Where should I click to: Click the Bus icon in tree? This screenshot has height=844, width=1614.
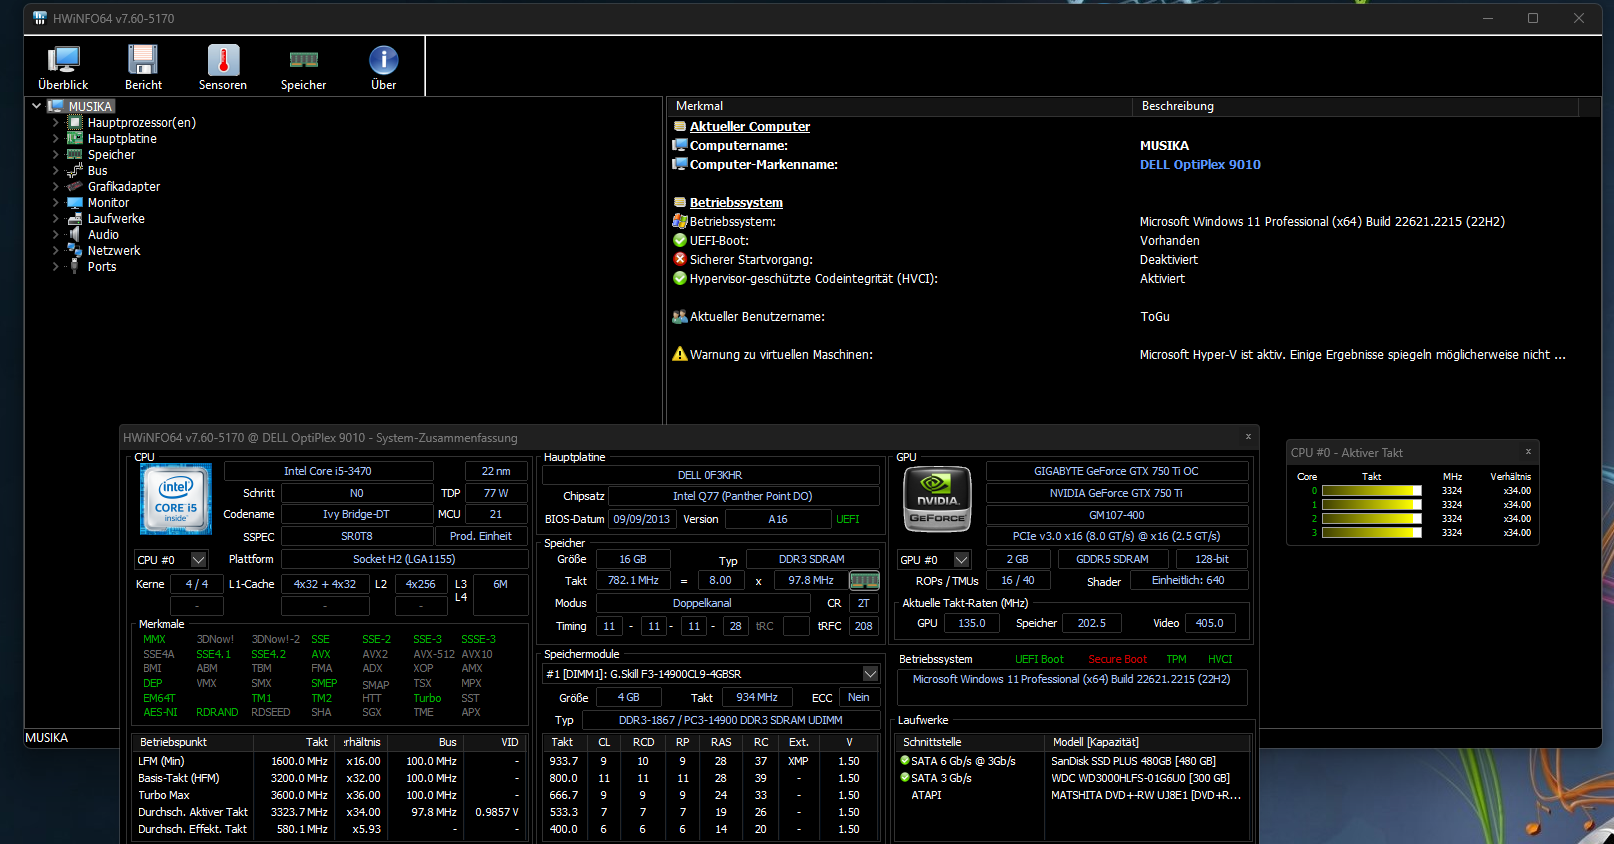coord(75,170)
